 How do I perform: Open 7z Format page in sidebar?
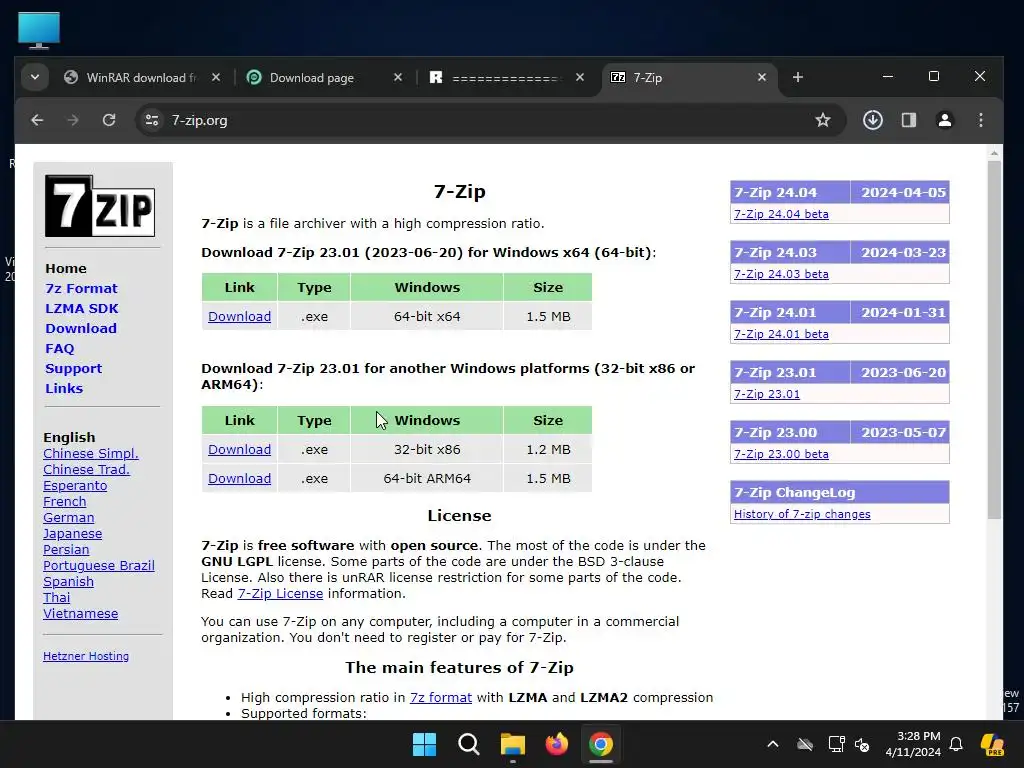click(x=81, y=289)
